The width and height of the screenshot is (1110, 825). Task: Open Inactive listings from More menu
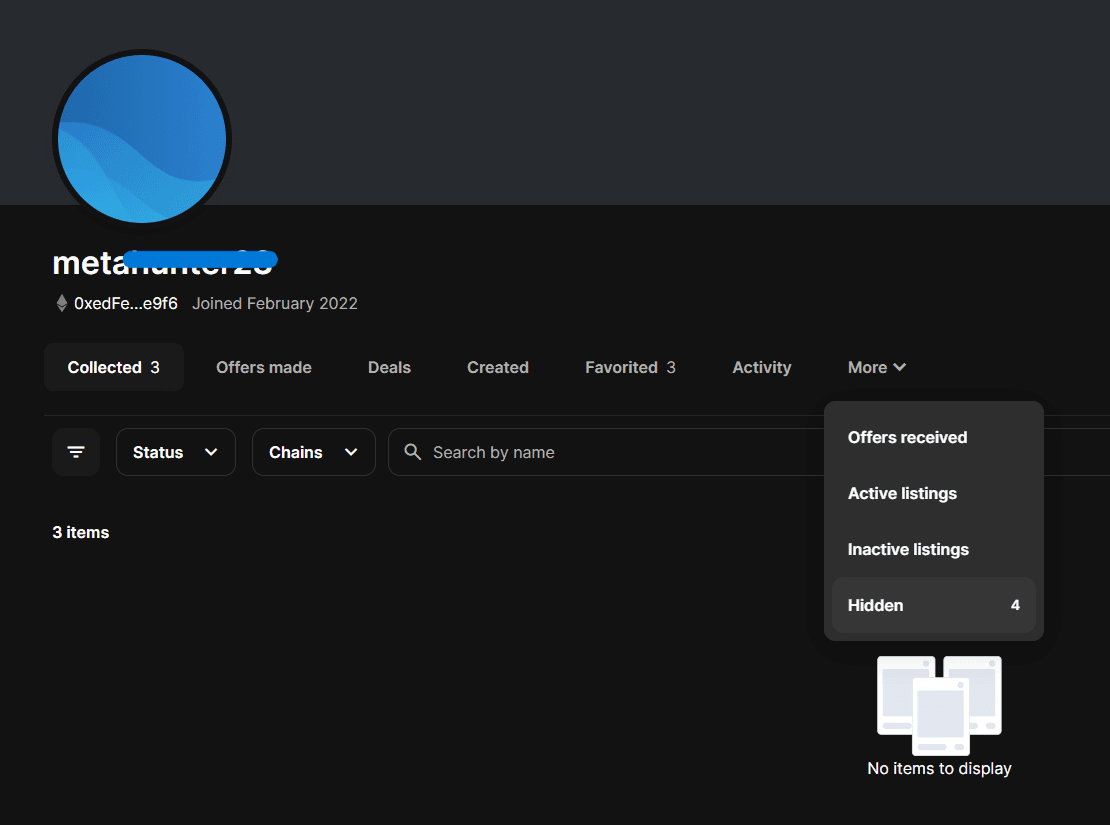pos(908,549)
